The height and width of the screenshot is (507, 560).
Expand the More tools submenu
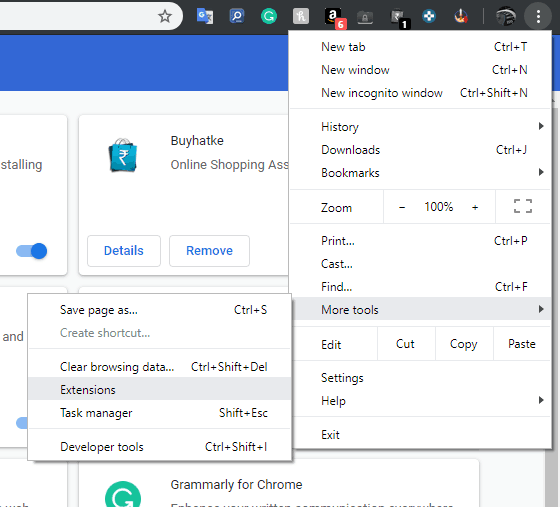coord(421,310)
